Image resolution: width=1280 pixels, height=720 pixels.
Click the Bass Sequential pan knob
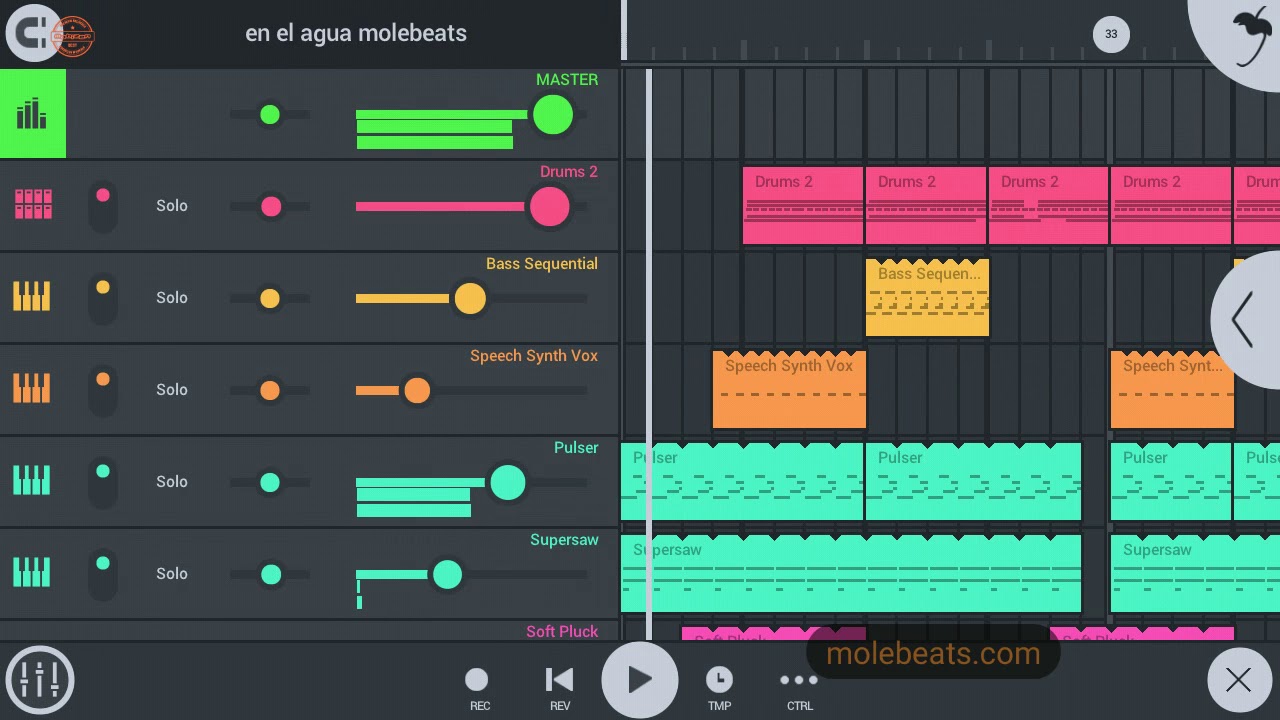[270, 298]
